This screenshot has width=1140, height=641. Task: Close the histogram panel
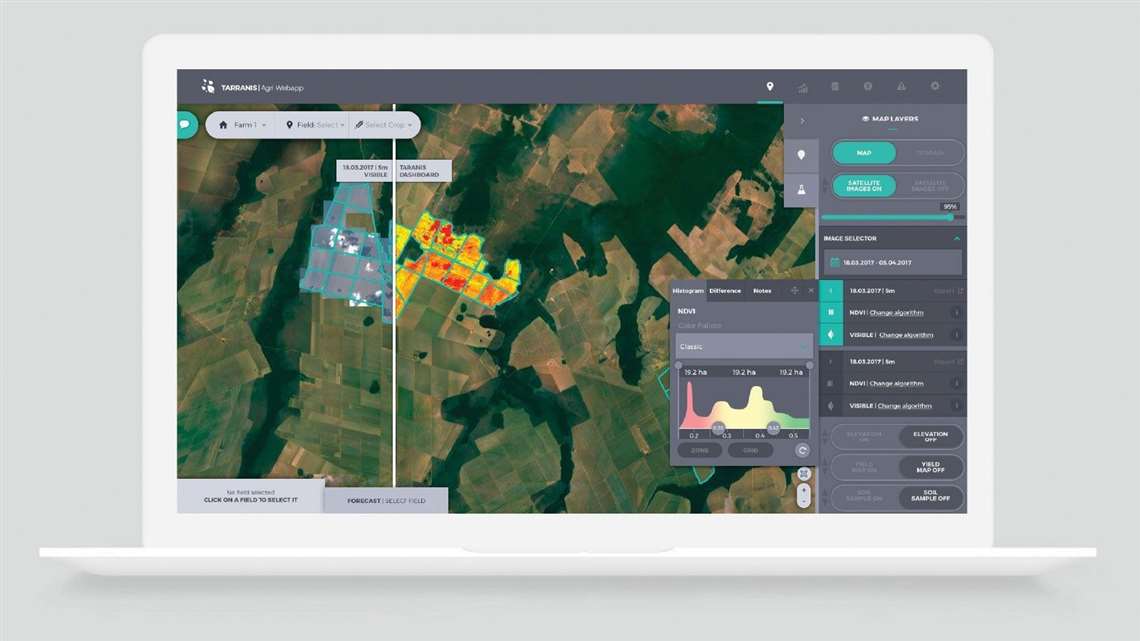point(811,291)
